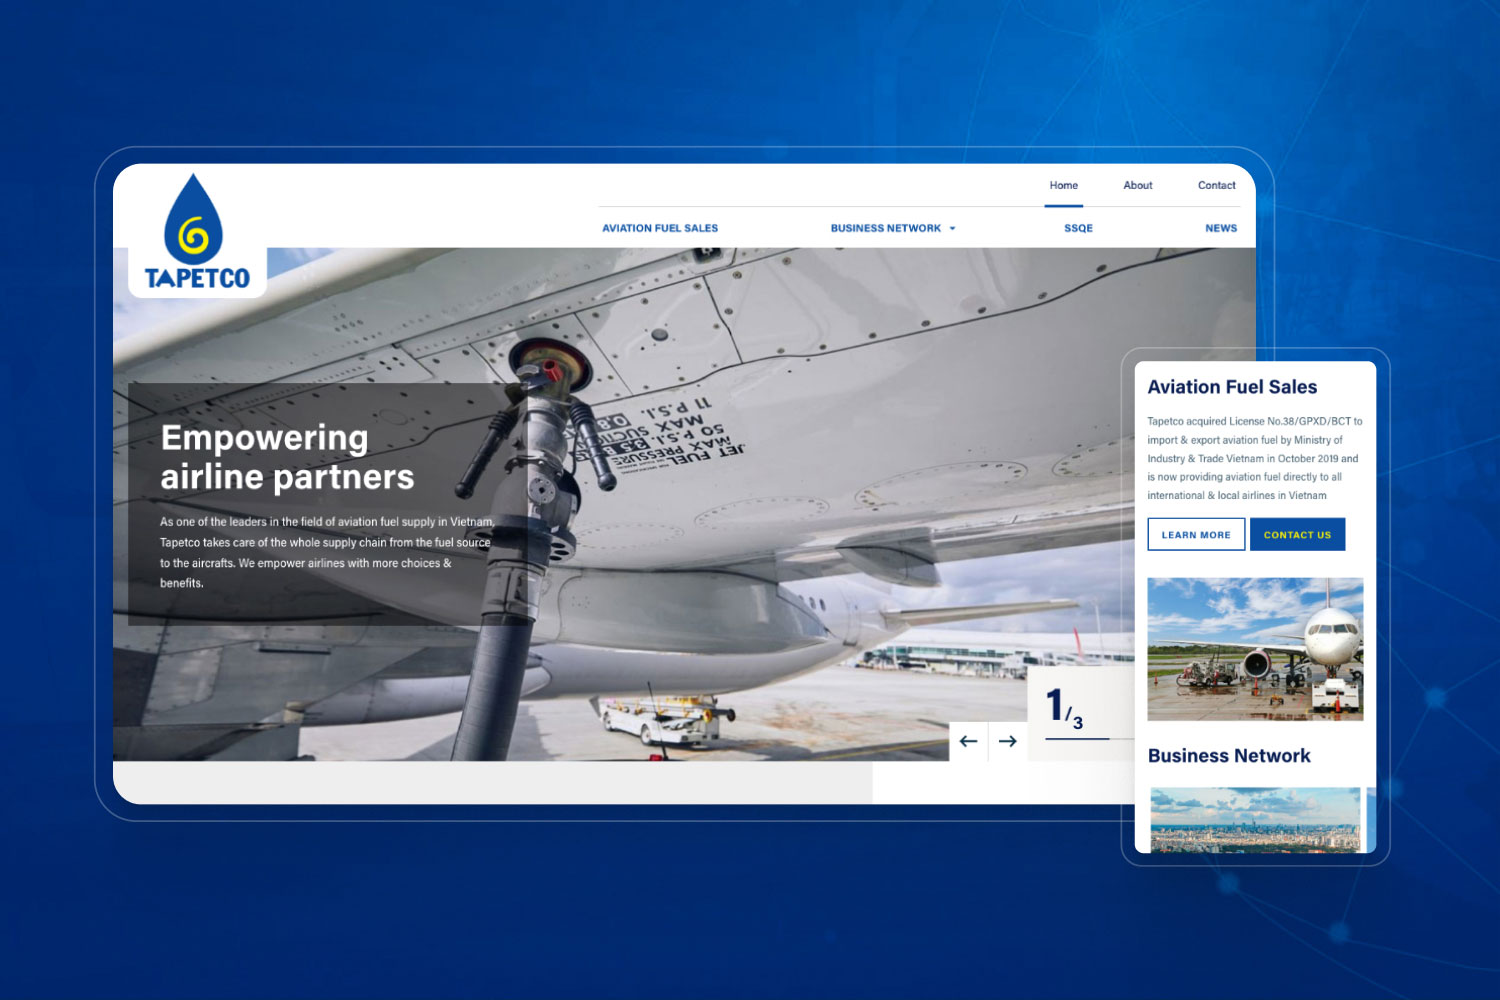Open the News menu item

pos(1220,228)
